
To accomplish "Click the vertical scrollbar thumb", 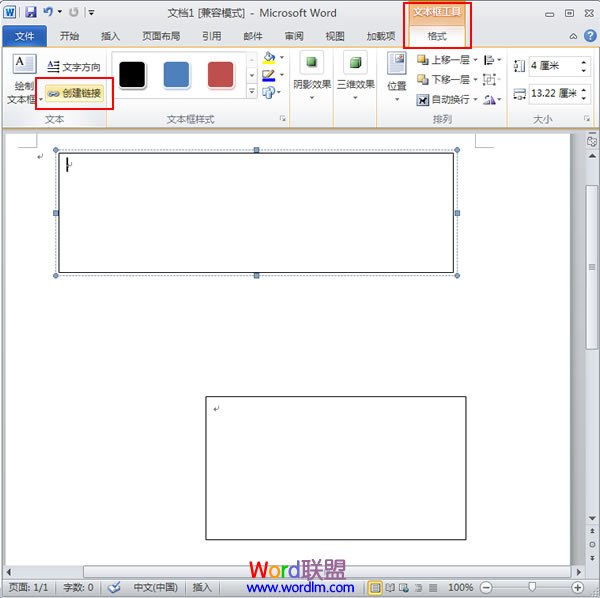I will coord(592,266).
